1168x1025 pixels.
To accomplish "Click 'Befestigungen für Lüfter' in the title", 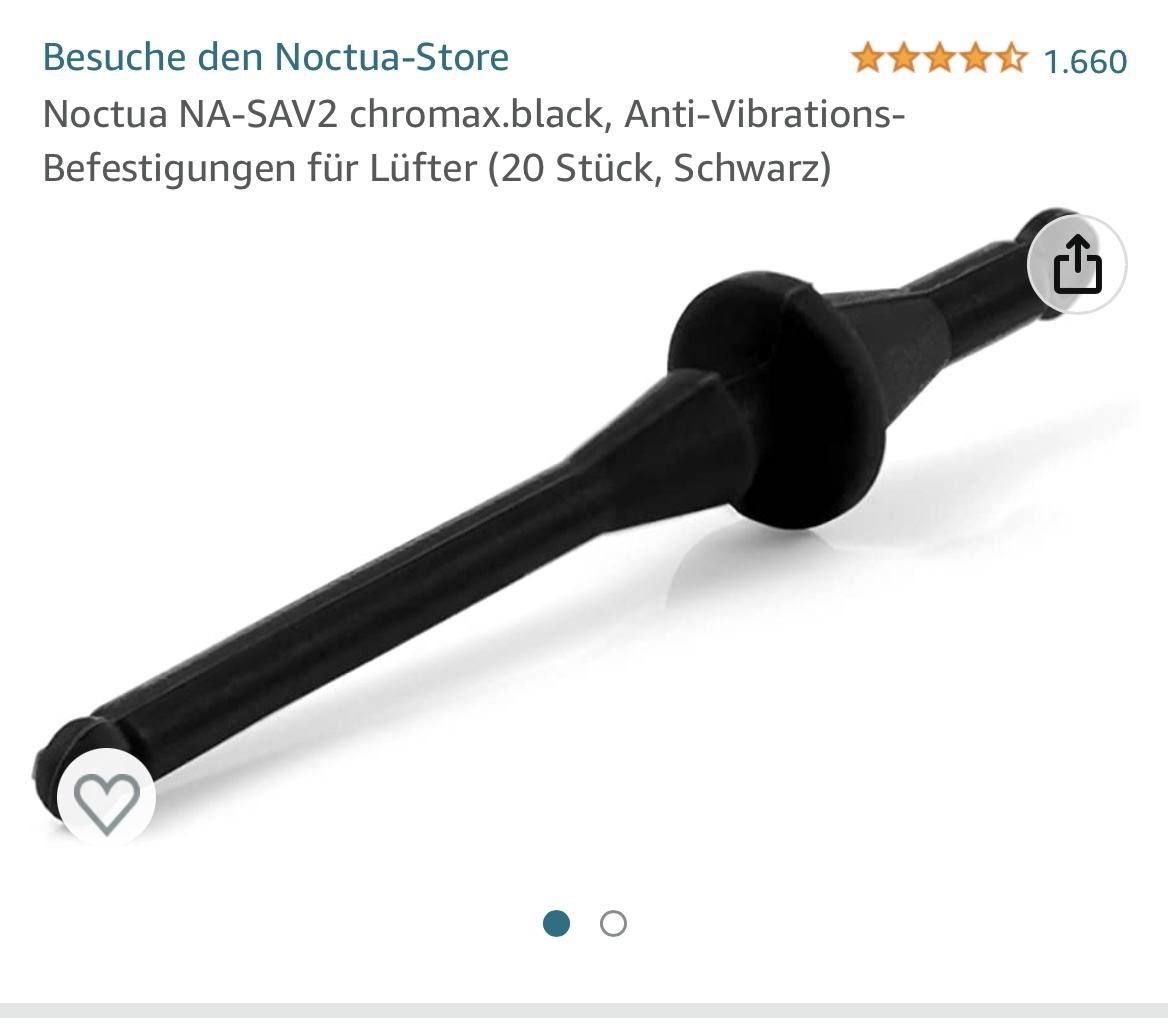I will tap(259, 168).
